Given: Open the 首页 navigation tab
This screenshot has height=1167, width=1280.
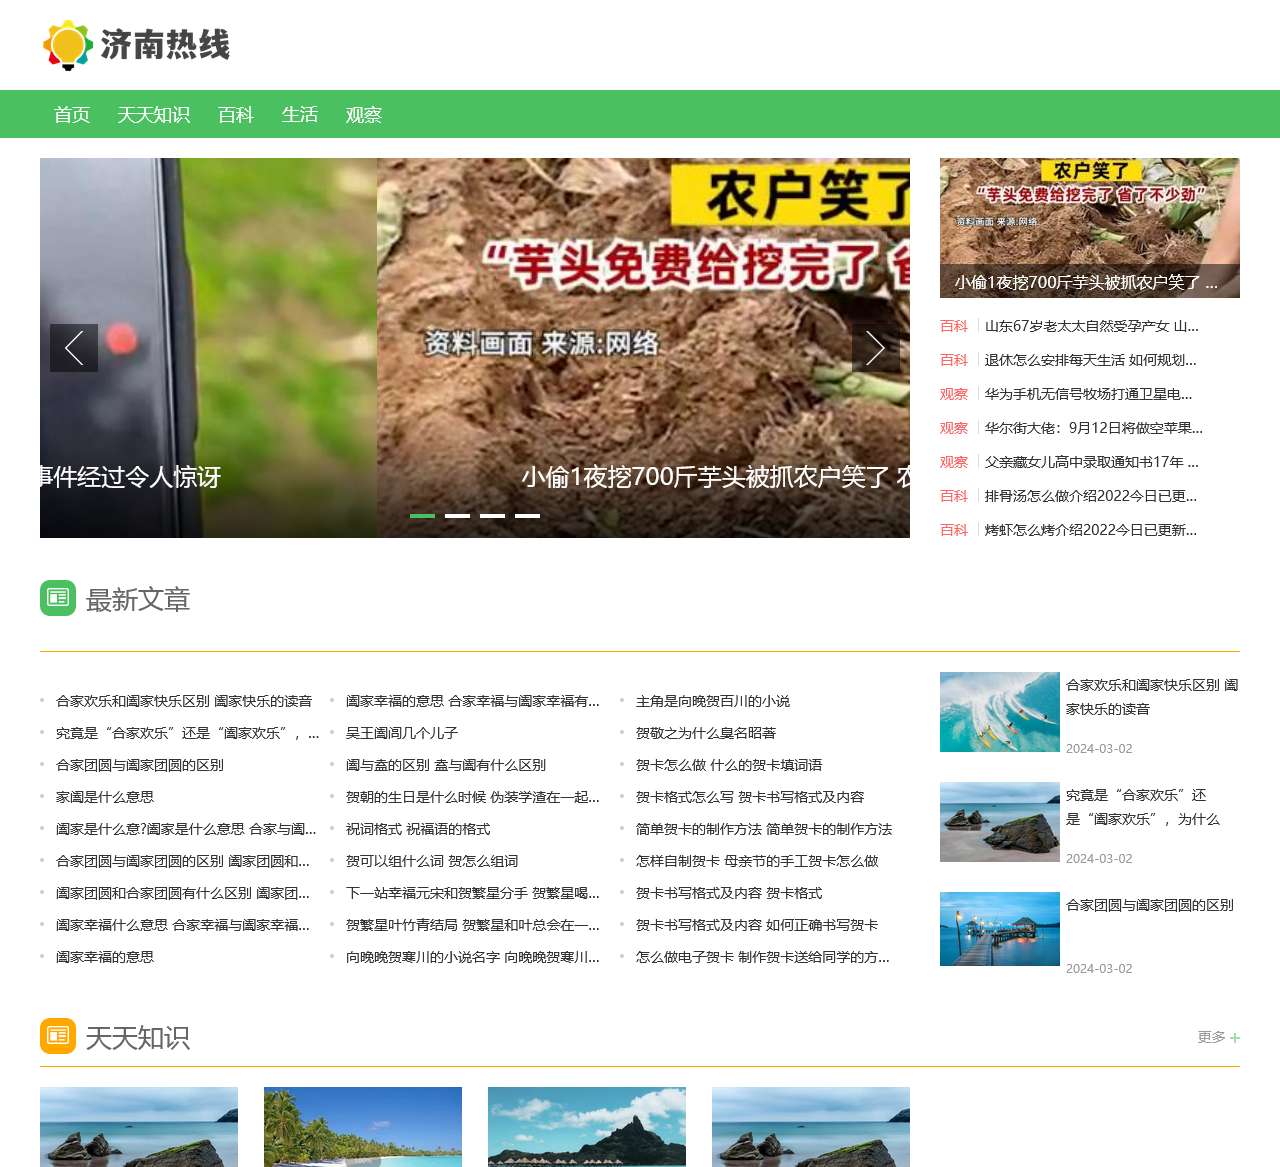Looking at the screenshot, I should [x=72, y=115].
